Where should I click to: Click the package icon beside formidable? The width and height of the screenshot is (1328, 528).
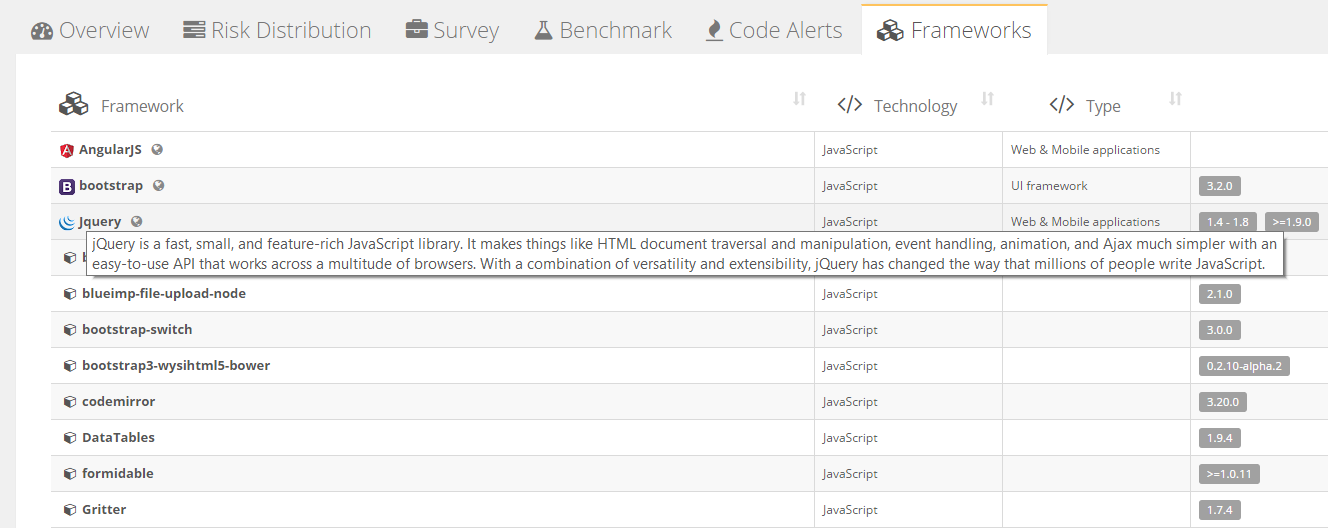70,474
